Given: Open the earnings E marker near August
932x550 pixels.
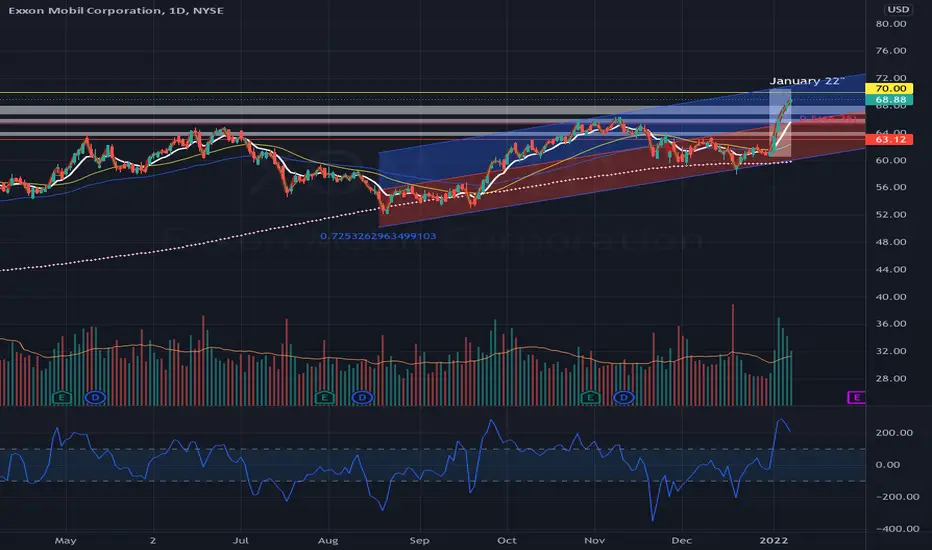Looking at the screenshot, I should click(x=325, y=397).
